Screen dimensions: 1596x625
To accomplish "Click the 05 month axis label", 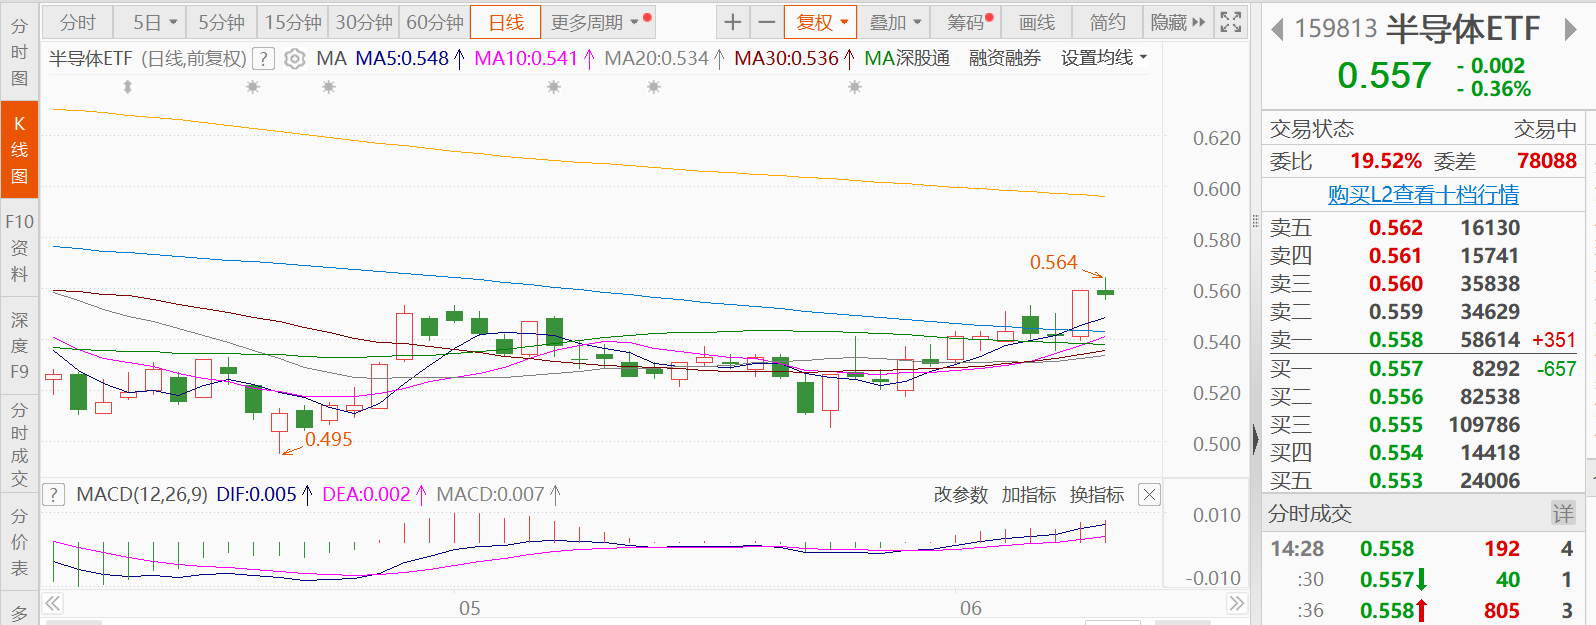I will 469,608.
